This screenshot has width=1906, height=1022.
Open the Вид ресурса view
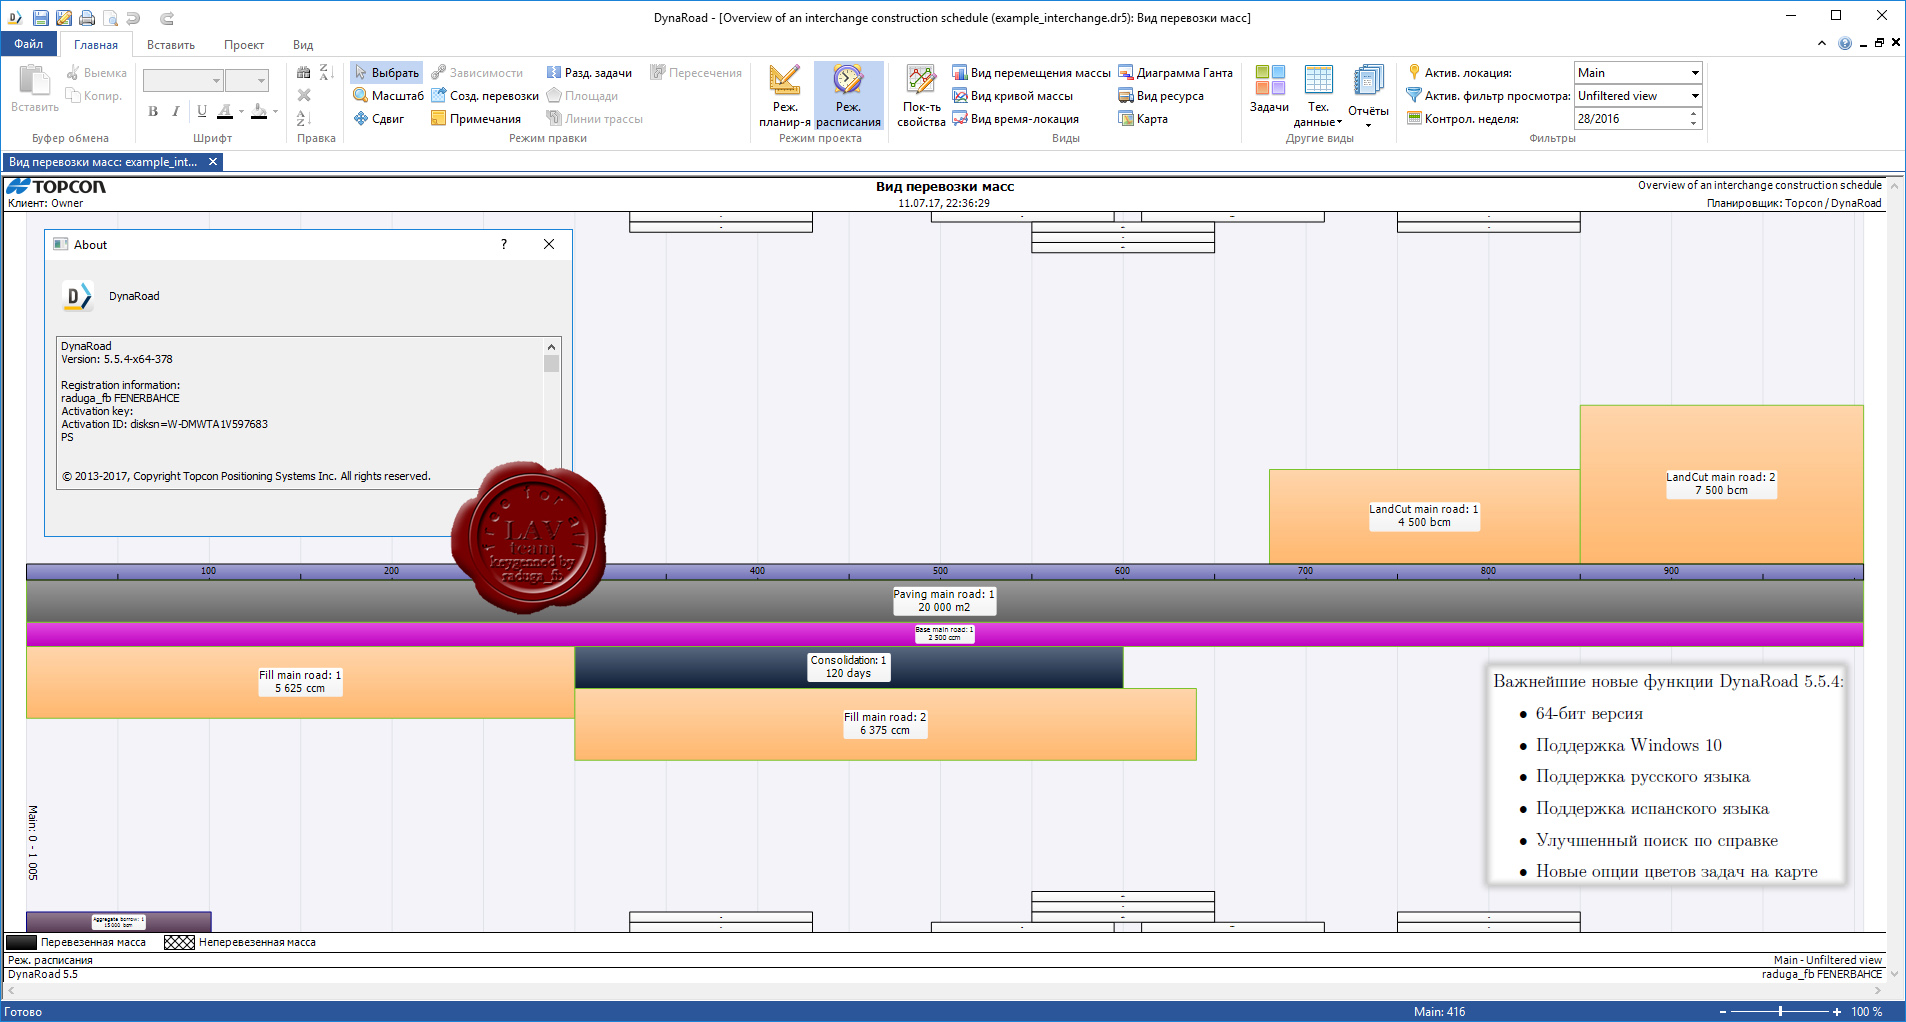pyautogui.click(x=1160, y=96)
